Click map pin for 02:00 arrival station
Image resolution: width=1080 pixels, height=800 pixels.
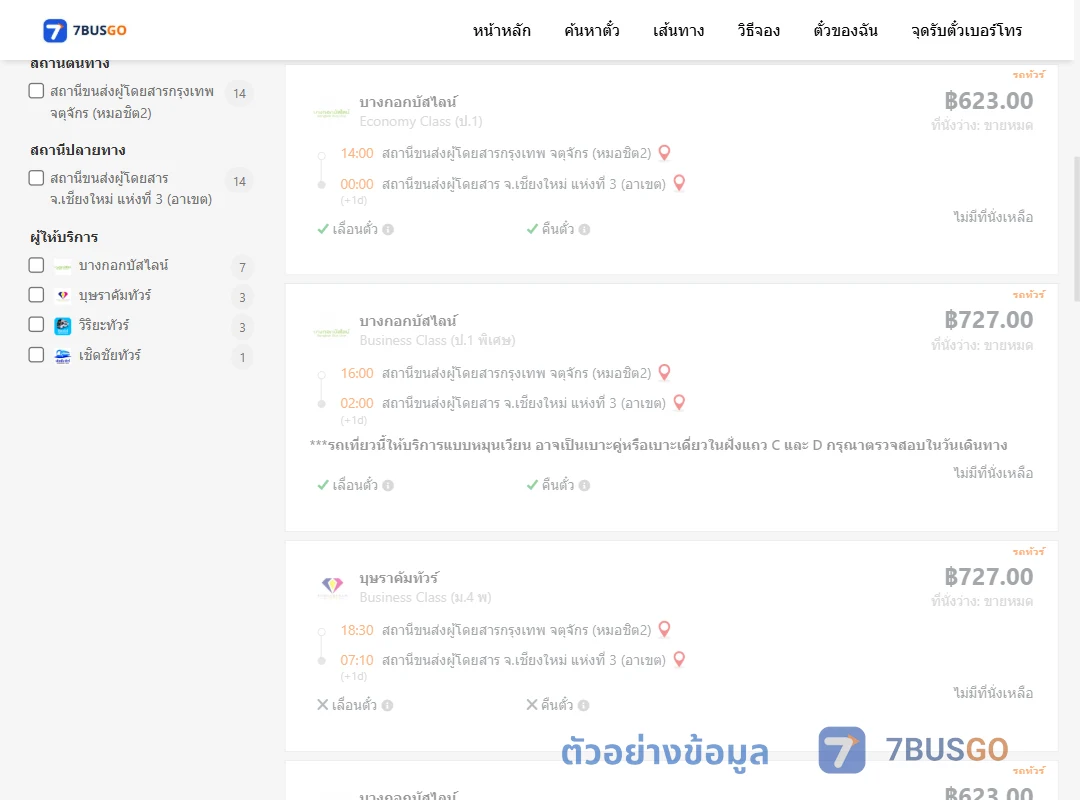pos(679,402)
